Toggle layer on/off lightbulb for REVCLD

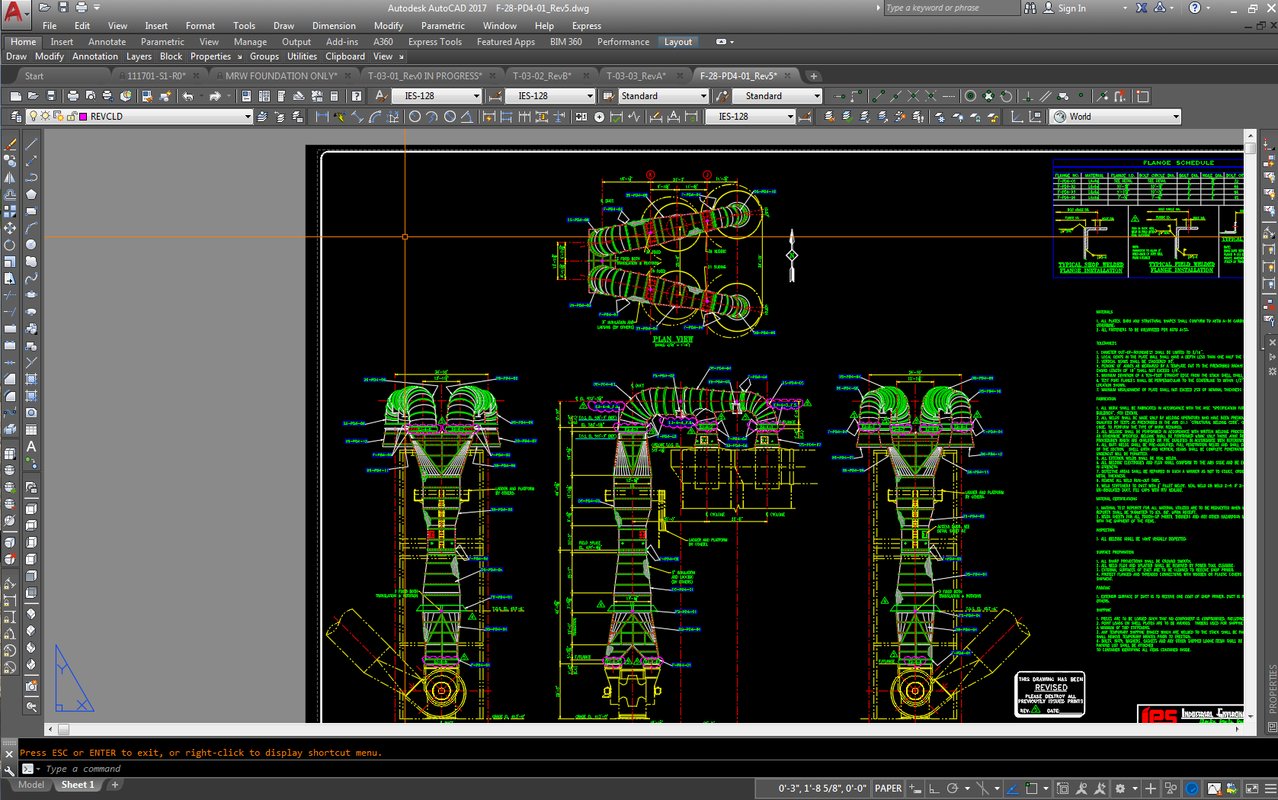click(33, 116)
